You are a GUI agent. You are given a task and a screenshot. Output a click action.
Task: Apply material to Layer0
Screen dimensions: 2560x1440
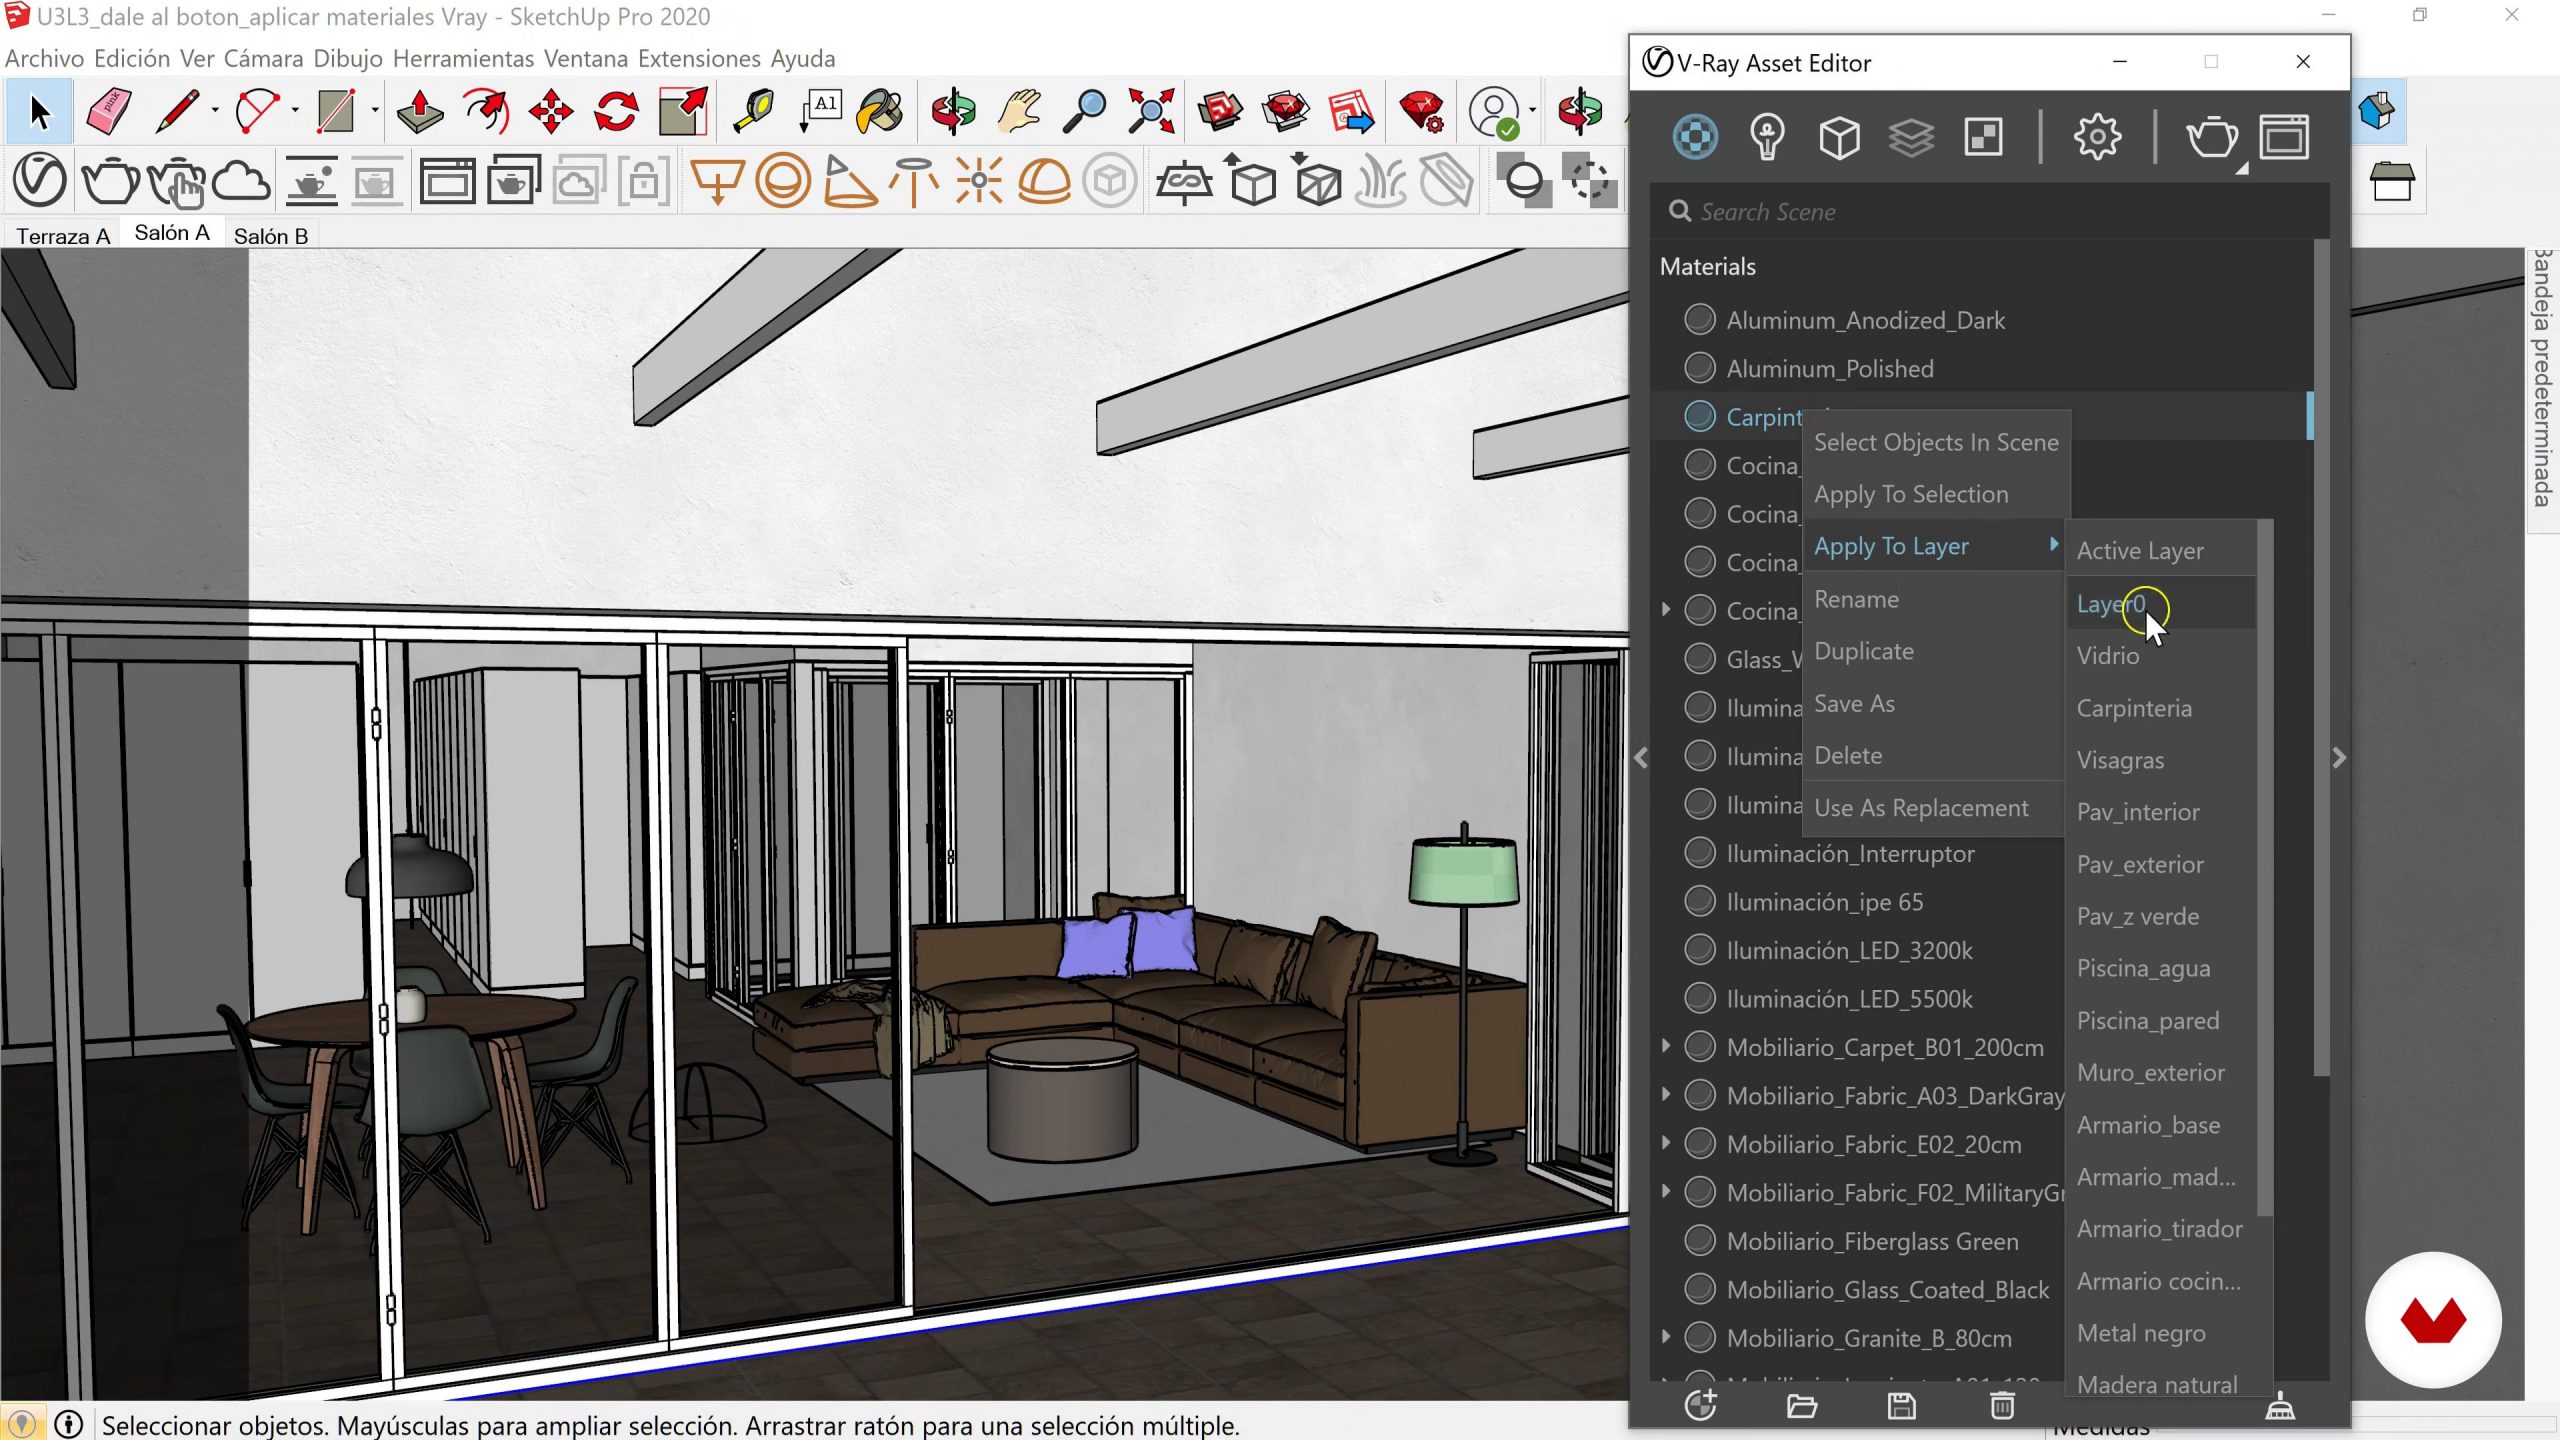point(2161,604)
